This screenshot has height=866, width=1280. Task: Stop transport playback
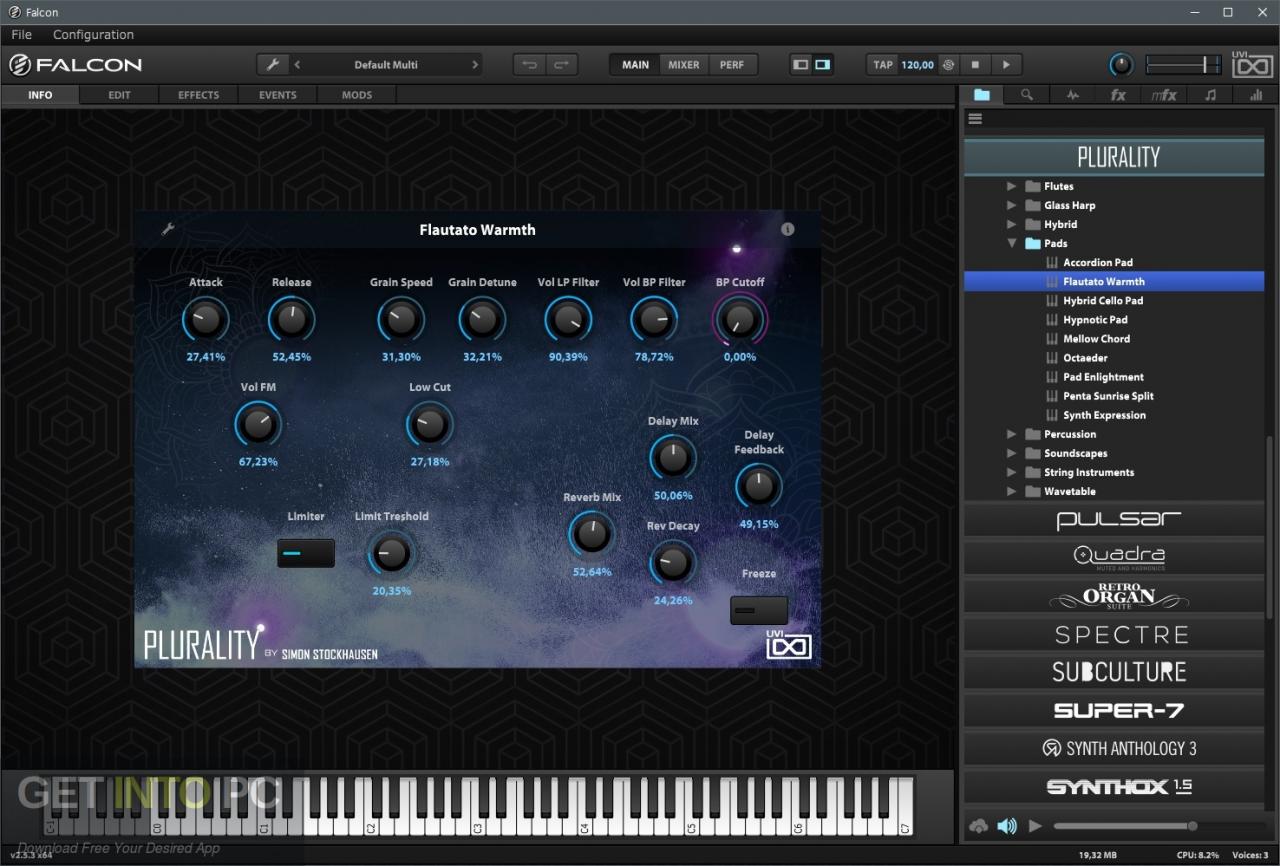[976, 65]
